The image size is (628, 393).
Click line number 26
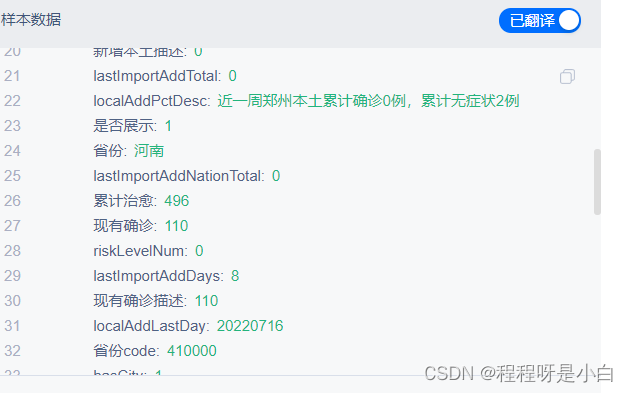[12, 201]
